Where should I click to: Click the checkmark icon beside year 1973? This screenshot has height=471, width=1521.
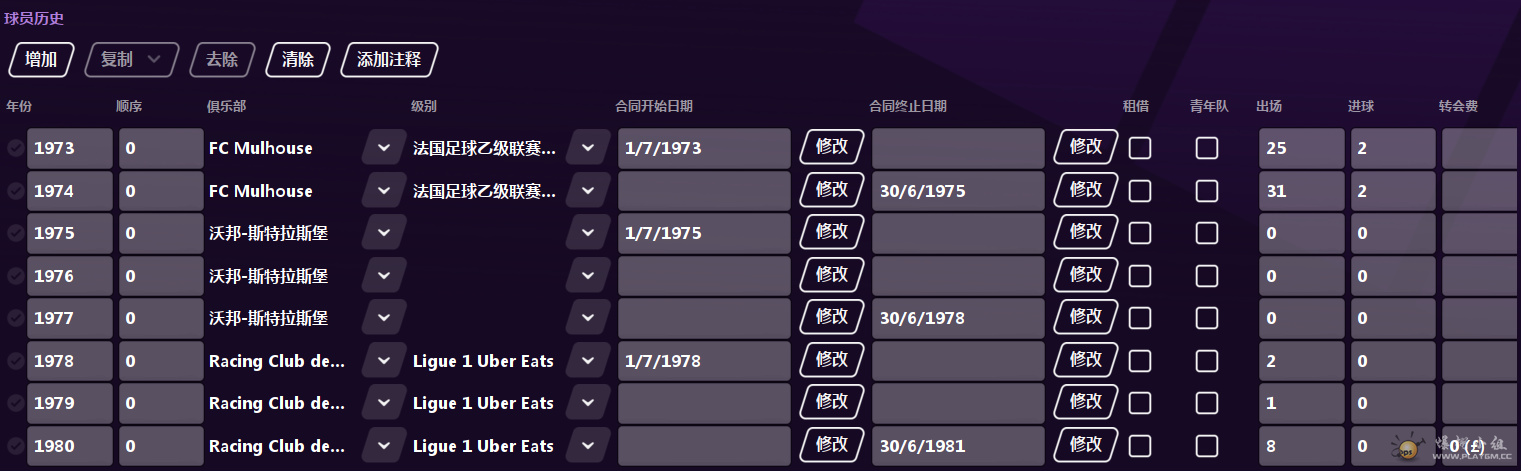pos(15,148)
